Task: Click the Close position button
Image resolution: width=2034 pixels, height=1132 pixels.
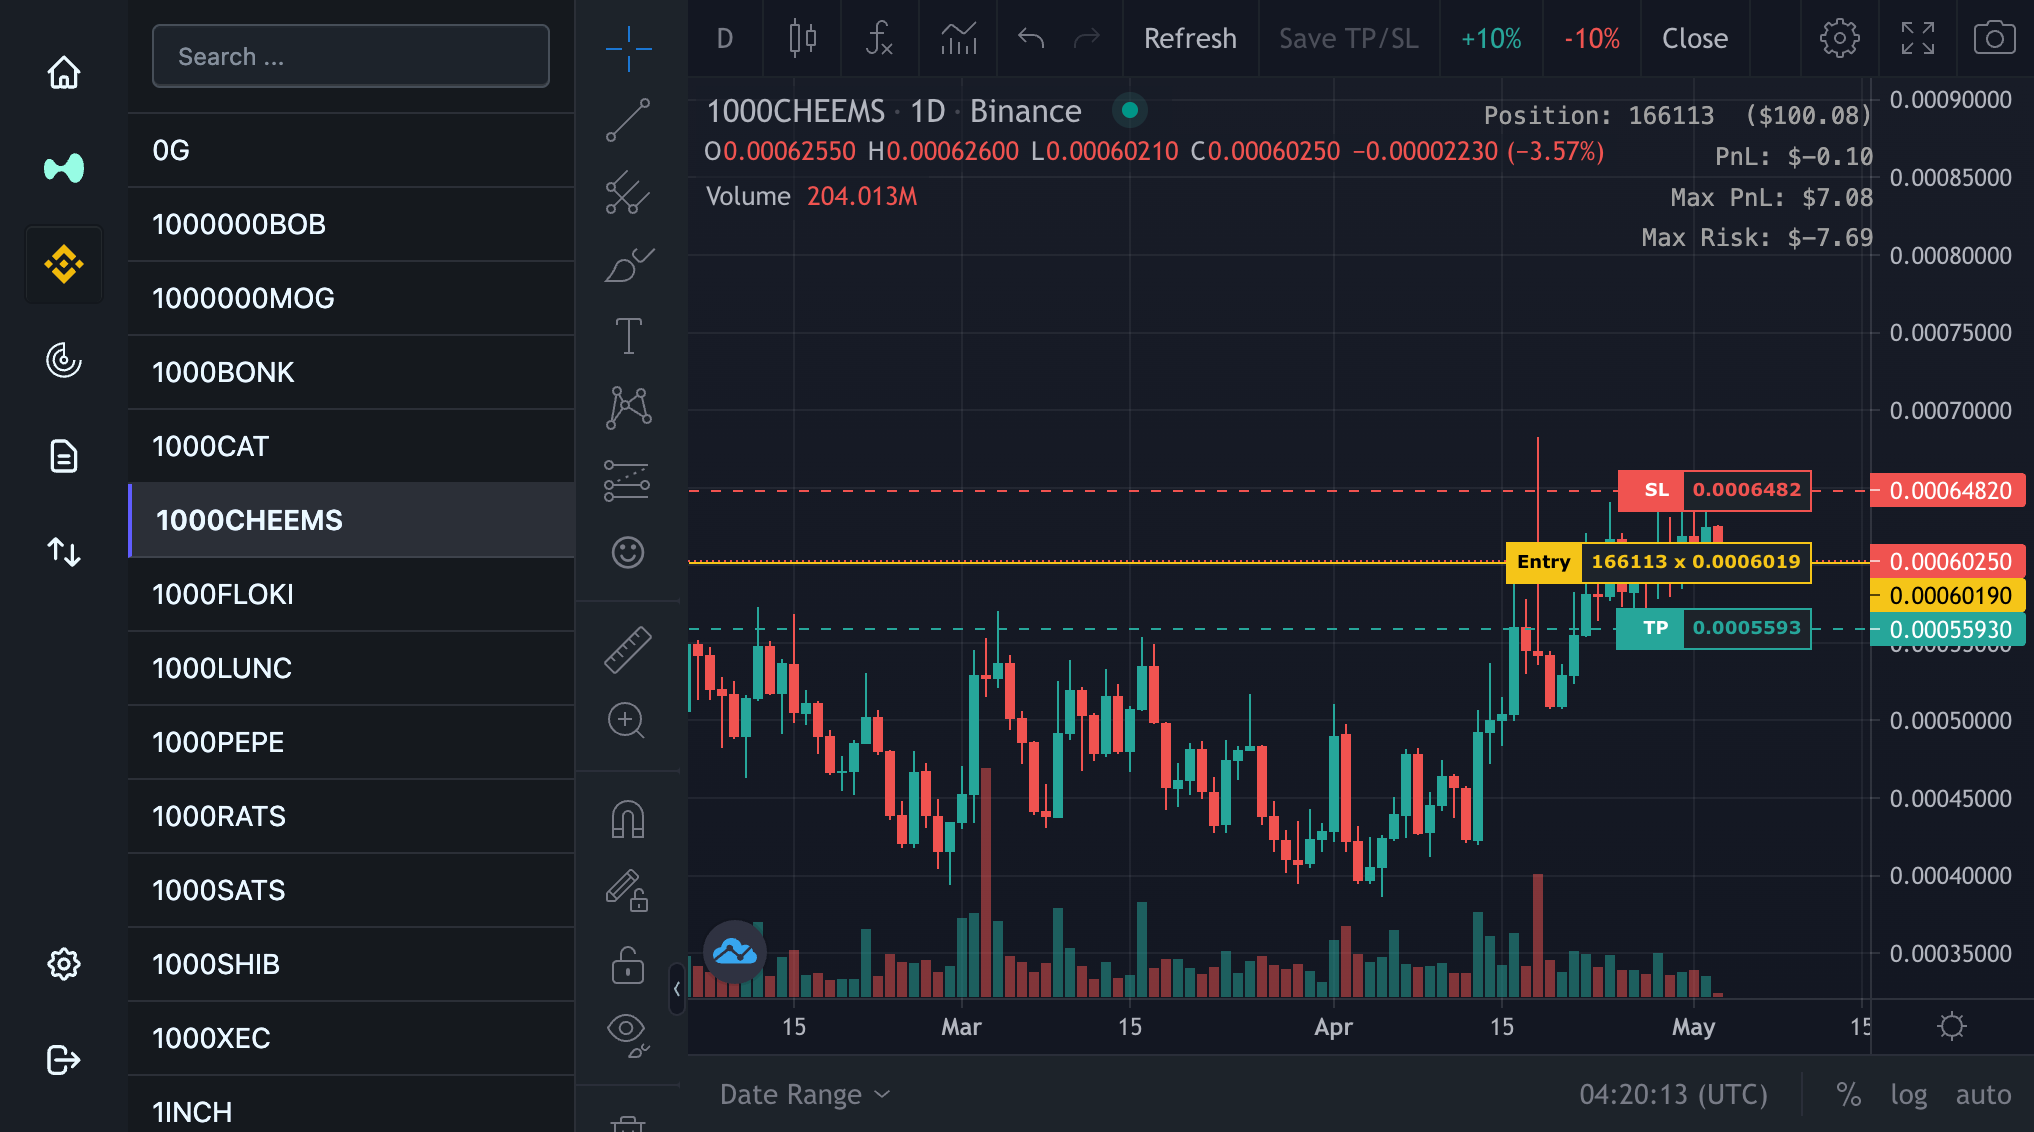Action: point(1695,38)
